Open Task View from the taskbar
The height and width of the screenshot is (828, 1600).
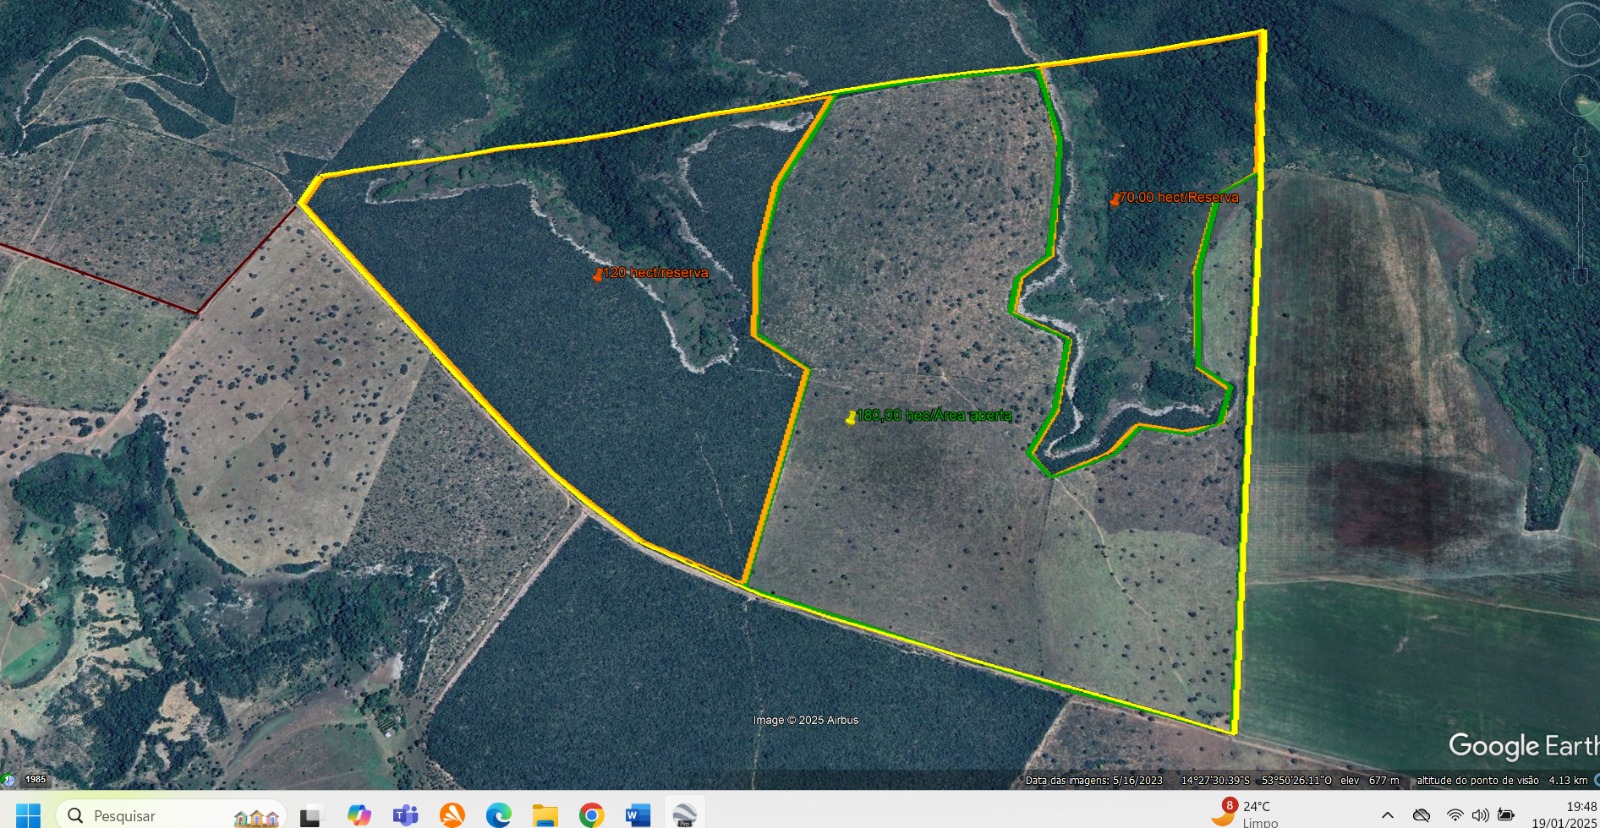tap(311, 816)
